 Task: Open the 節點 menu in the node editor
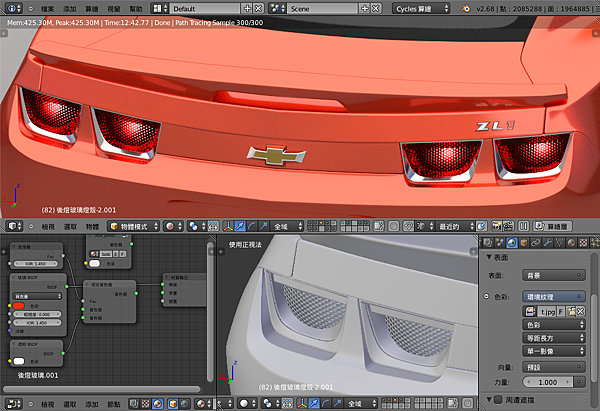[114, 404]
